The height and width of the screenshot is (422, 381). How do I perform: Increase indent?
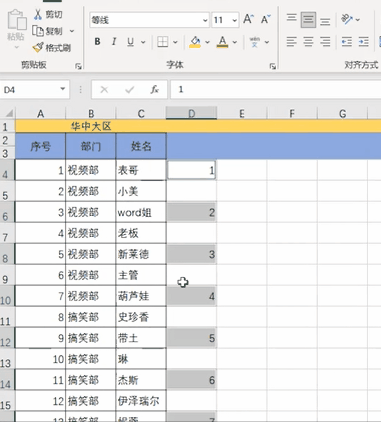(363, 42)
